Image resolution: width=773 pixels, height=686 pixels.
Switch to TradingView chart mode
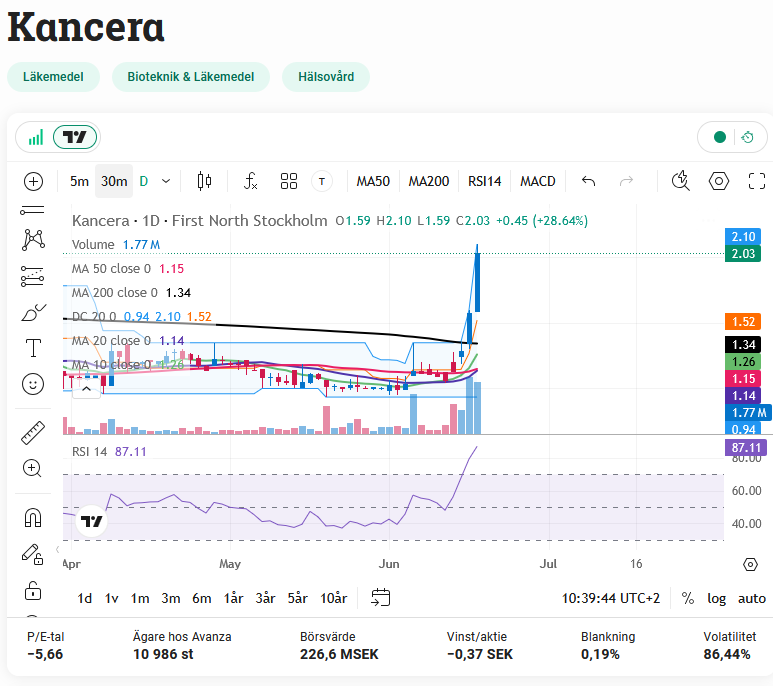click(x=75, y=137)
